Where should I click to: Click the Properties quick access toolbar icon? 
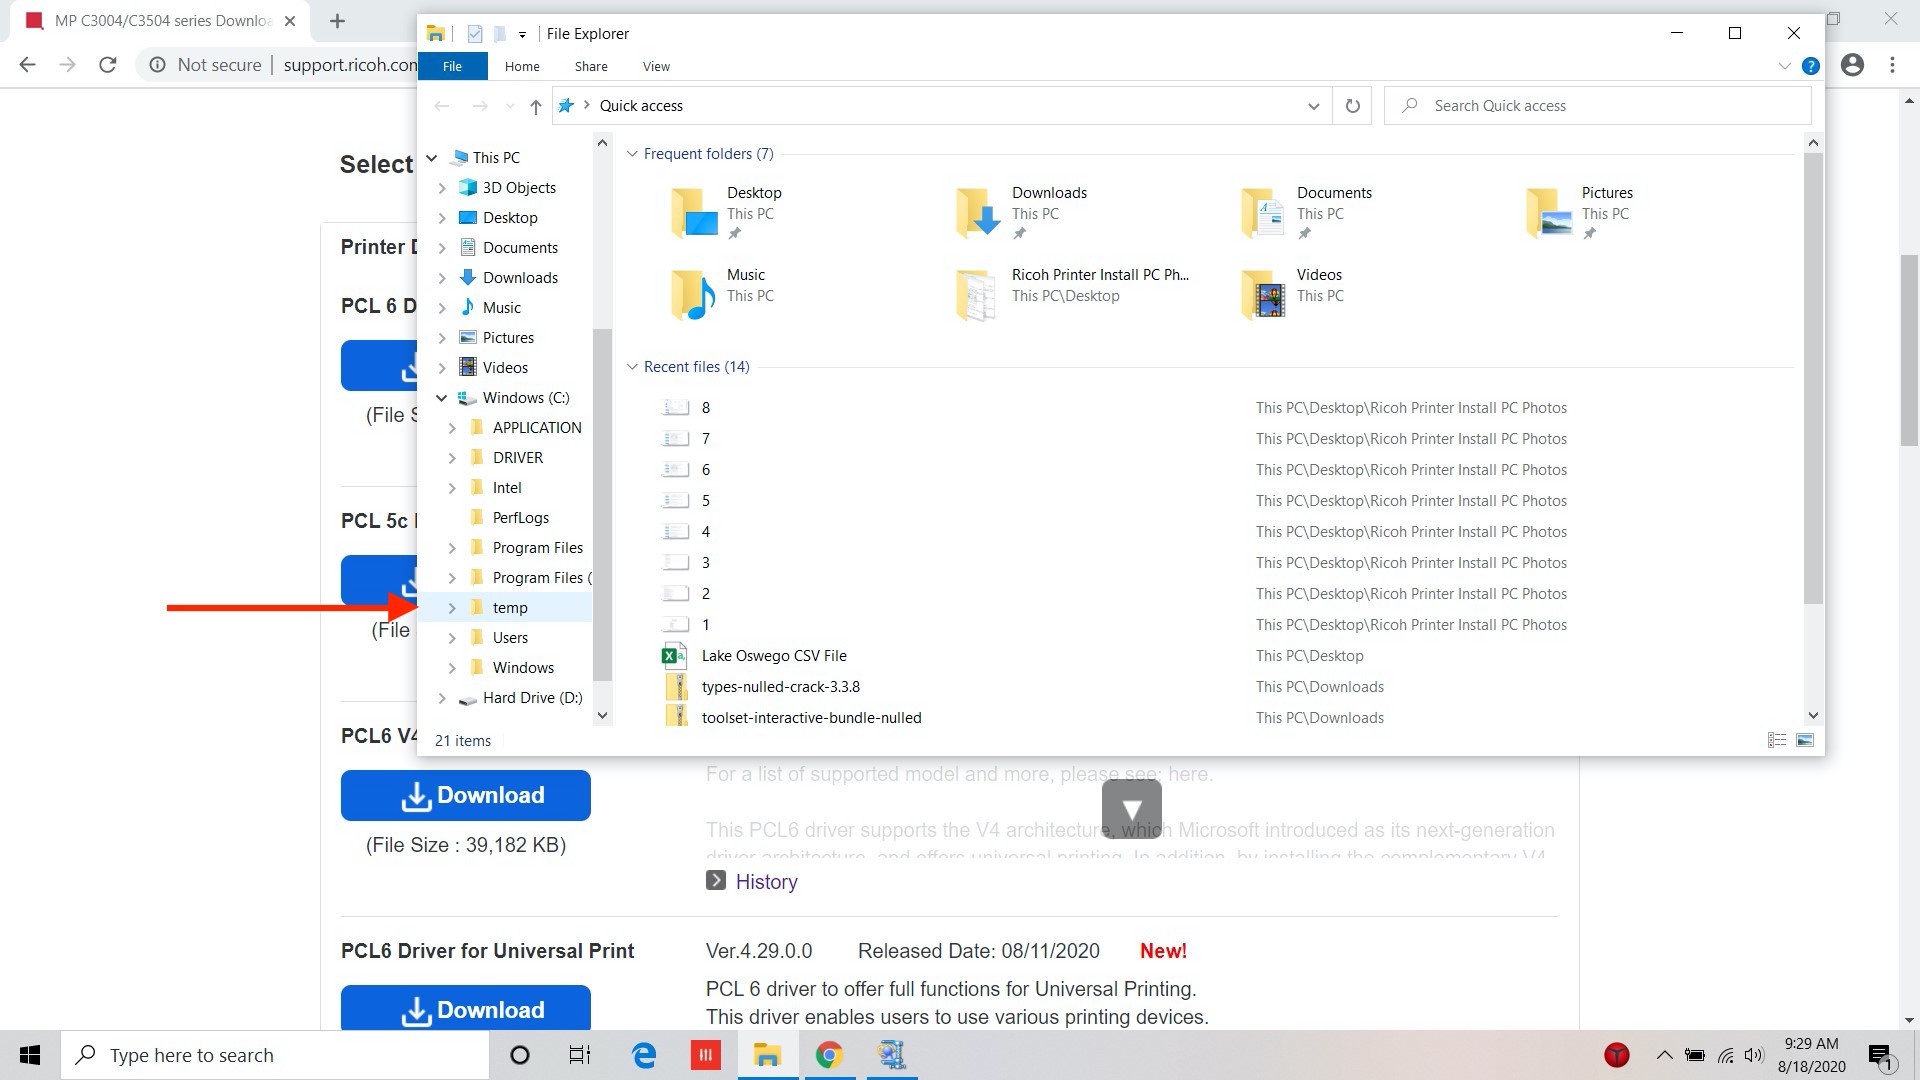[x=475, y=34]
